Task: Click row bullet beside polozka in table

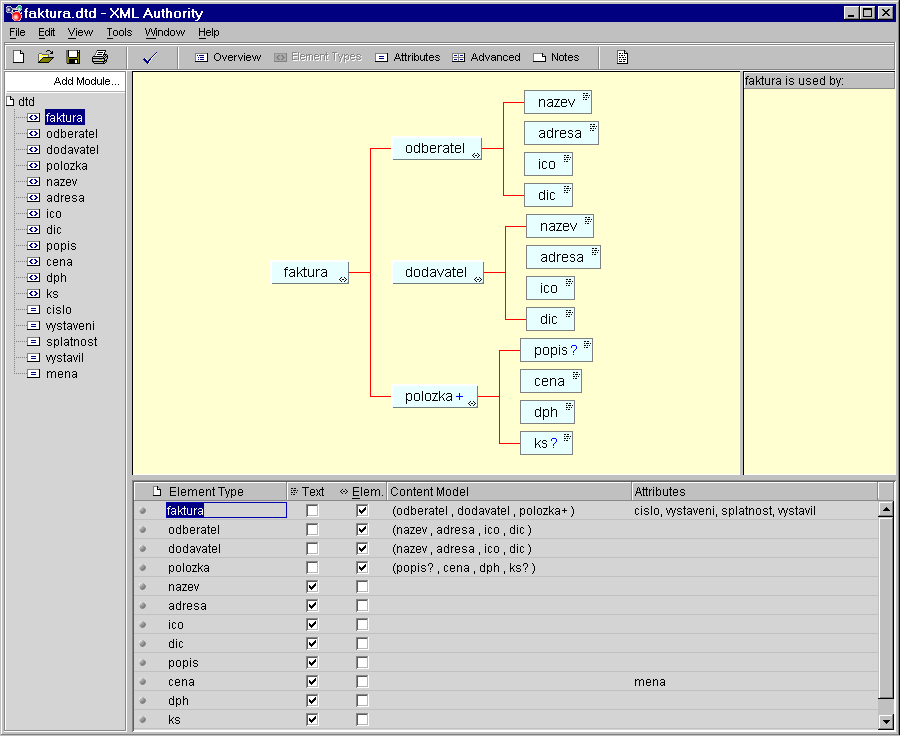Action: 142,567
